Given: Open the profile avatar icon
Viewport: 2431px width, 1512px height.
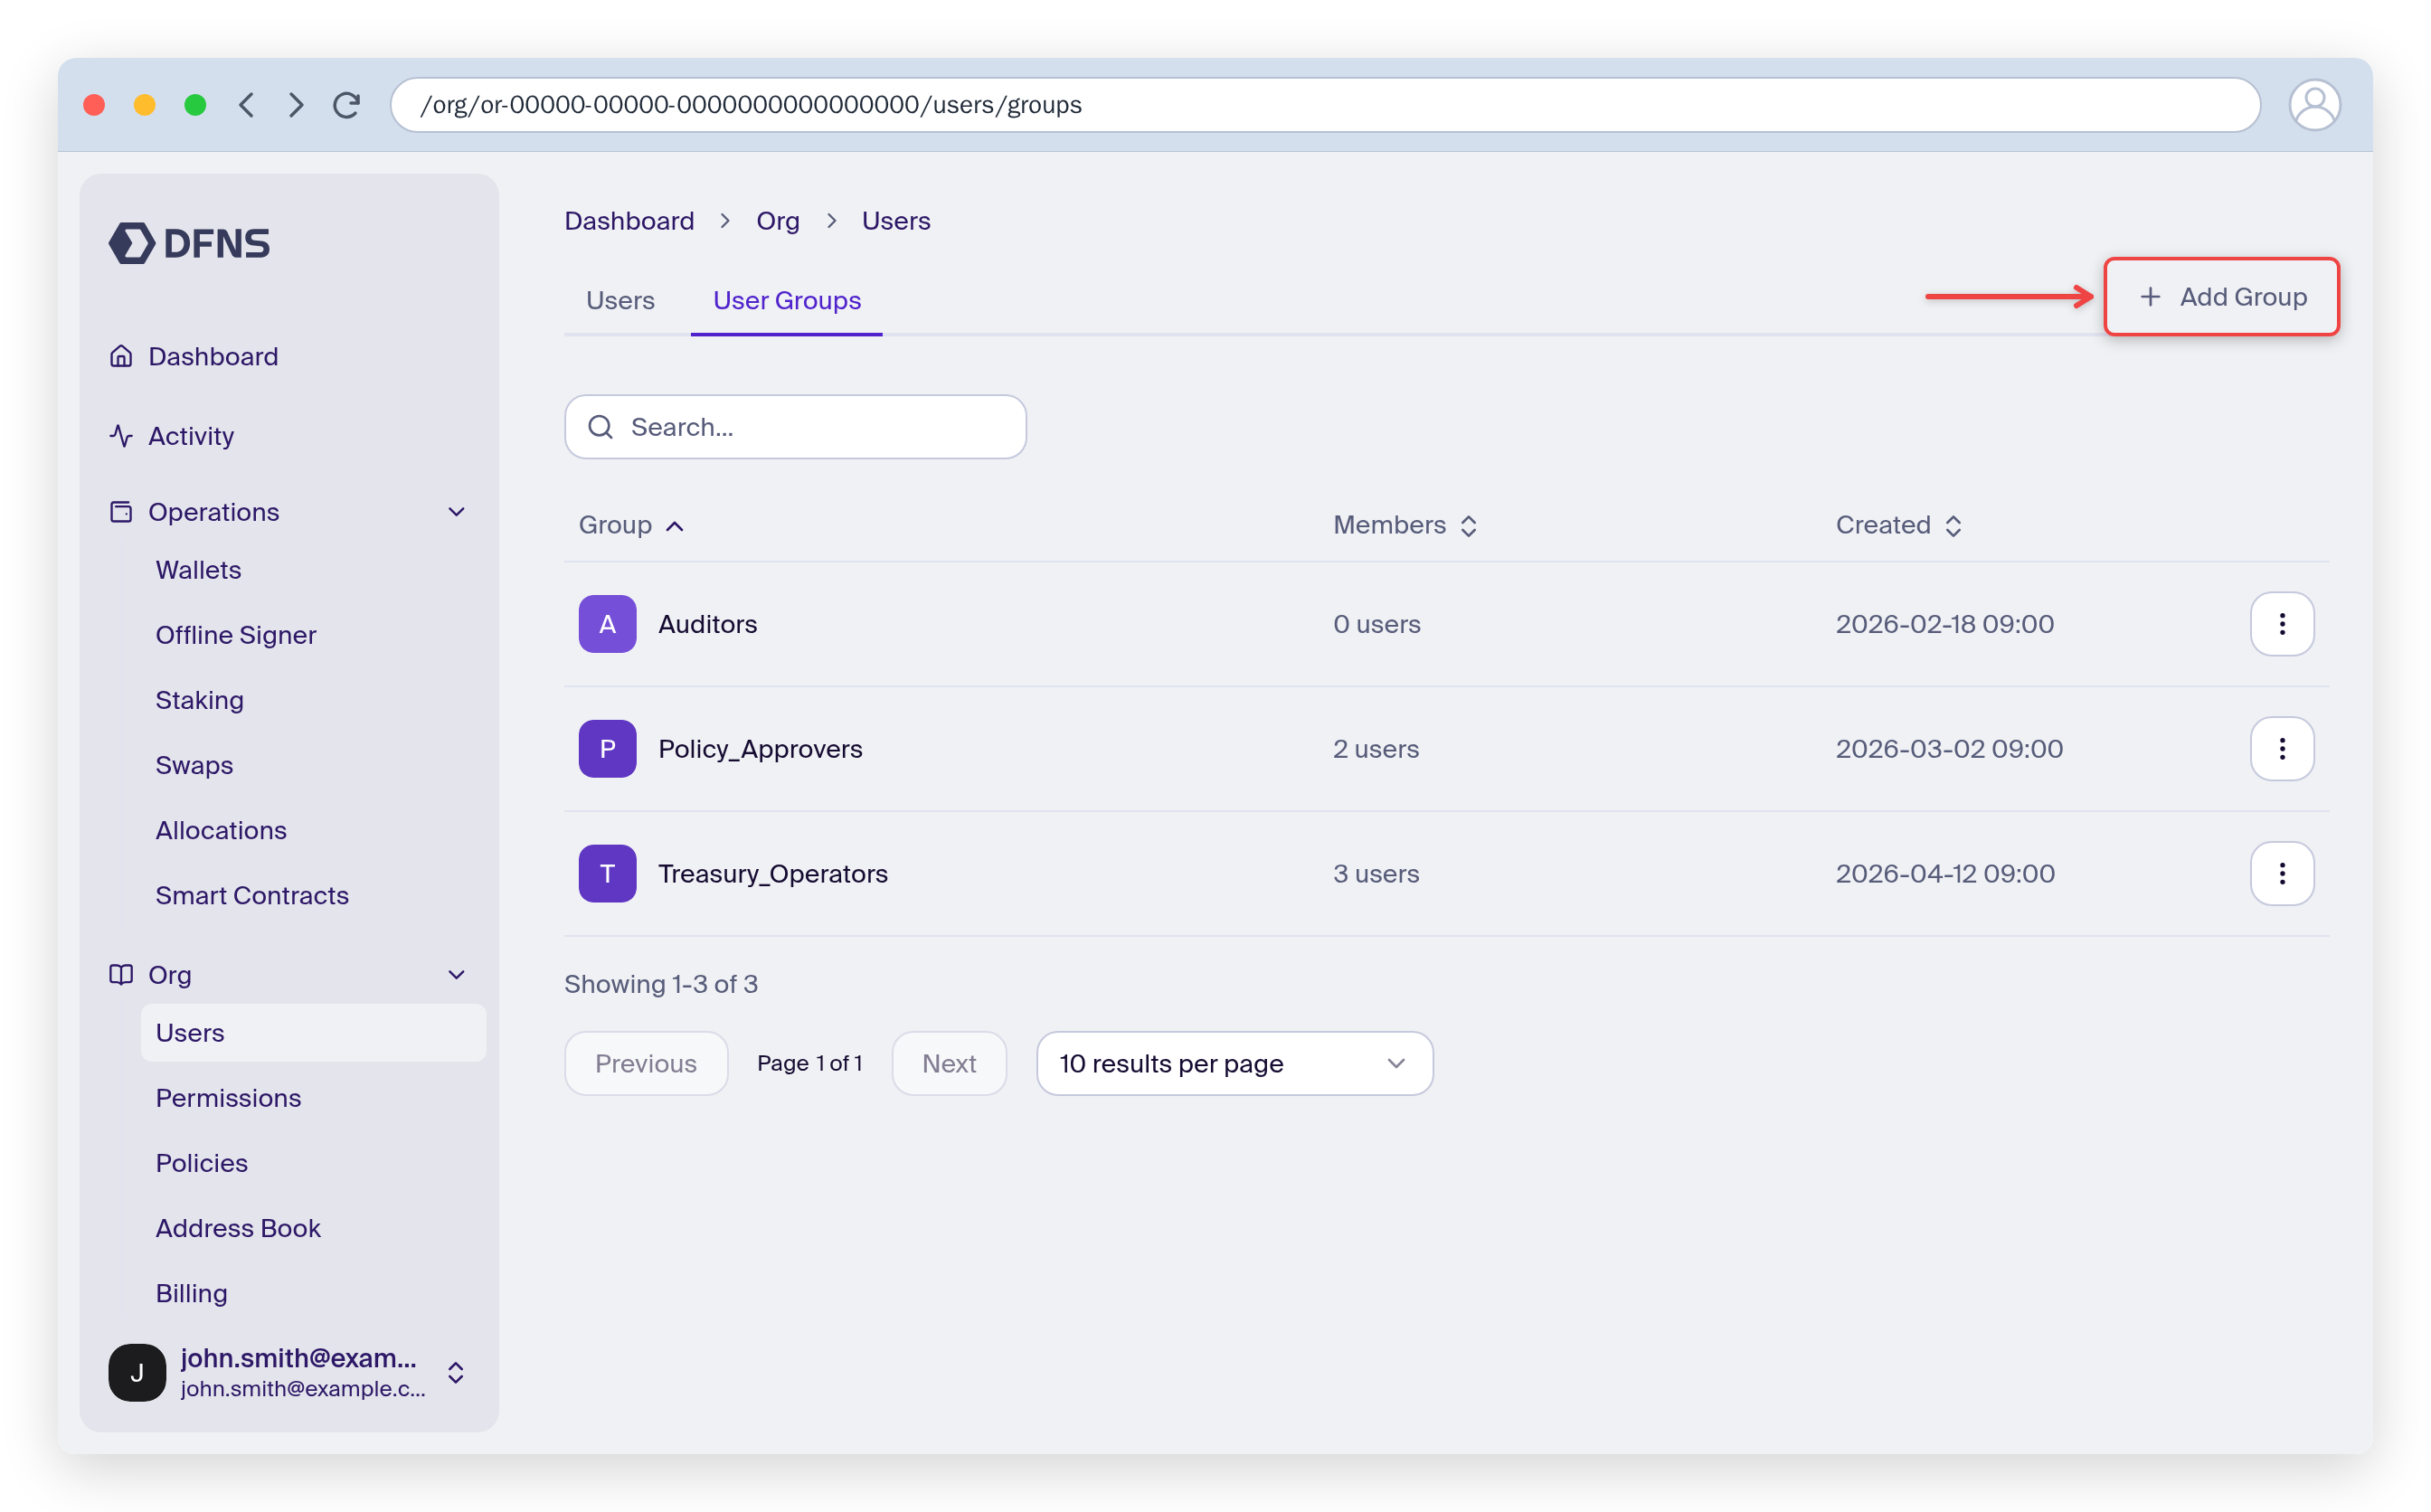Looking at the screenshot, I should 2313,105.
